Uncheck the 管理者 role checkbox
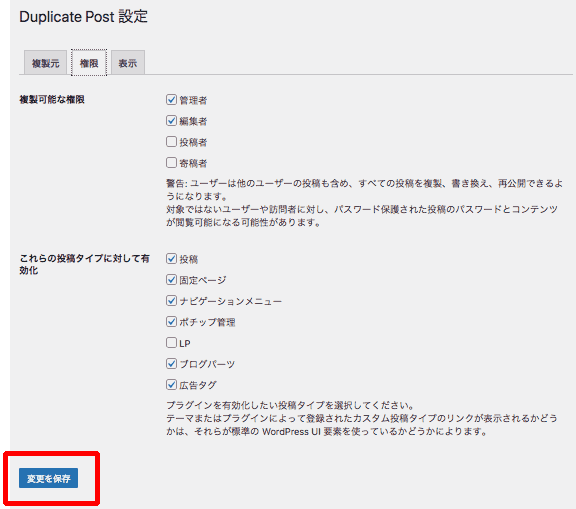The width and height of the screenshot is (576, 509). point(171,100)
